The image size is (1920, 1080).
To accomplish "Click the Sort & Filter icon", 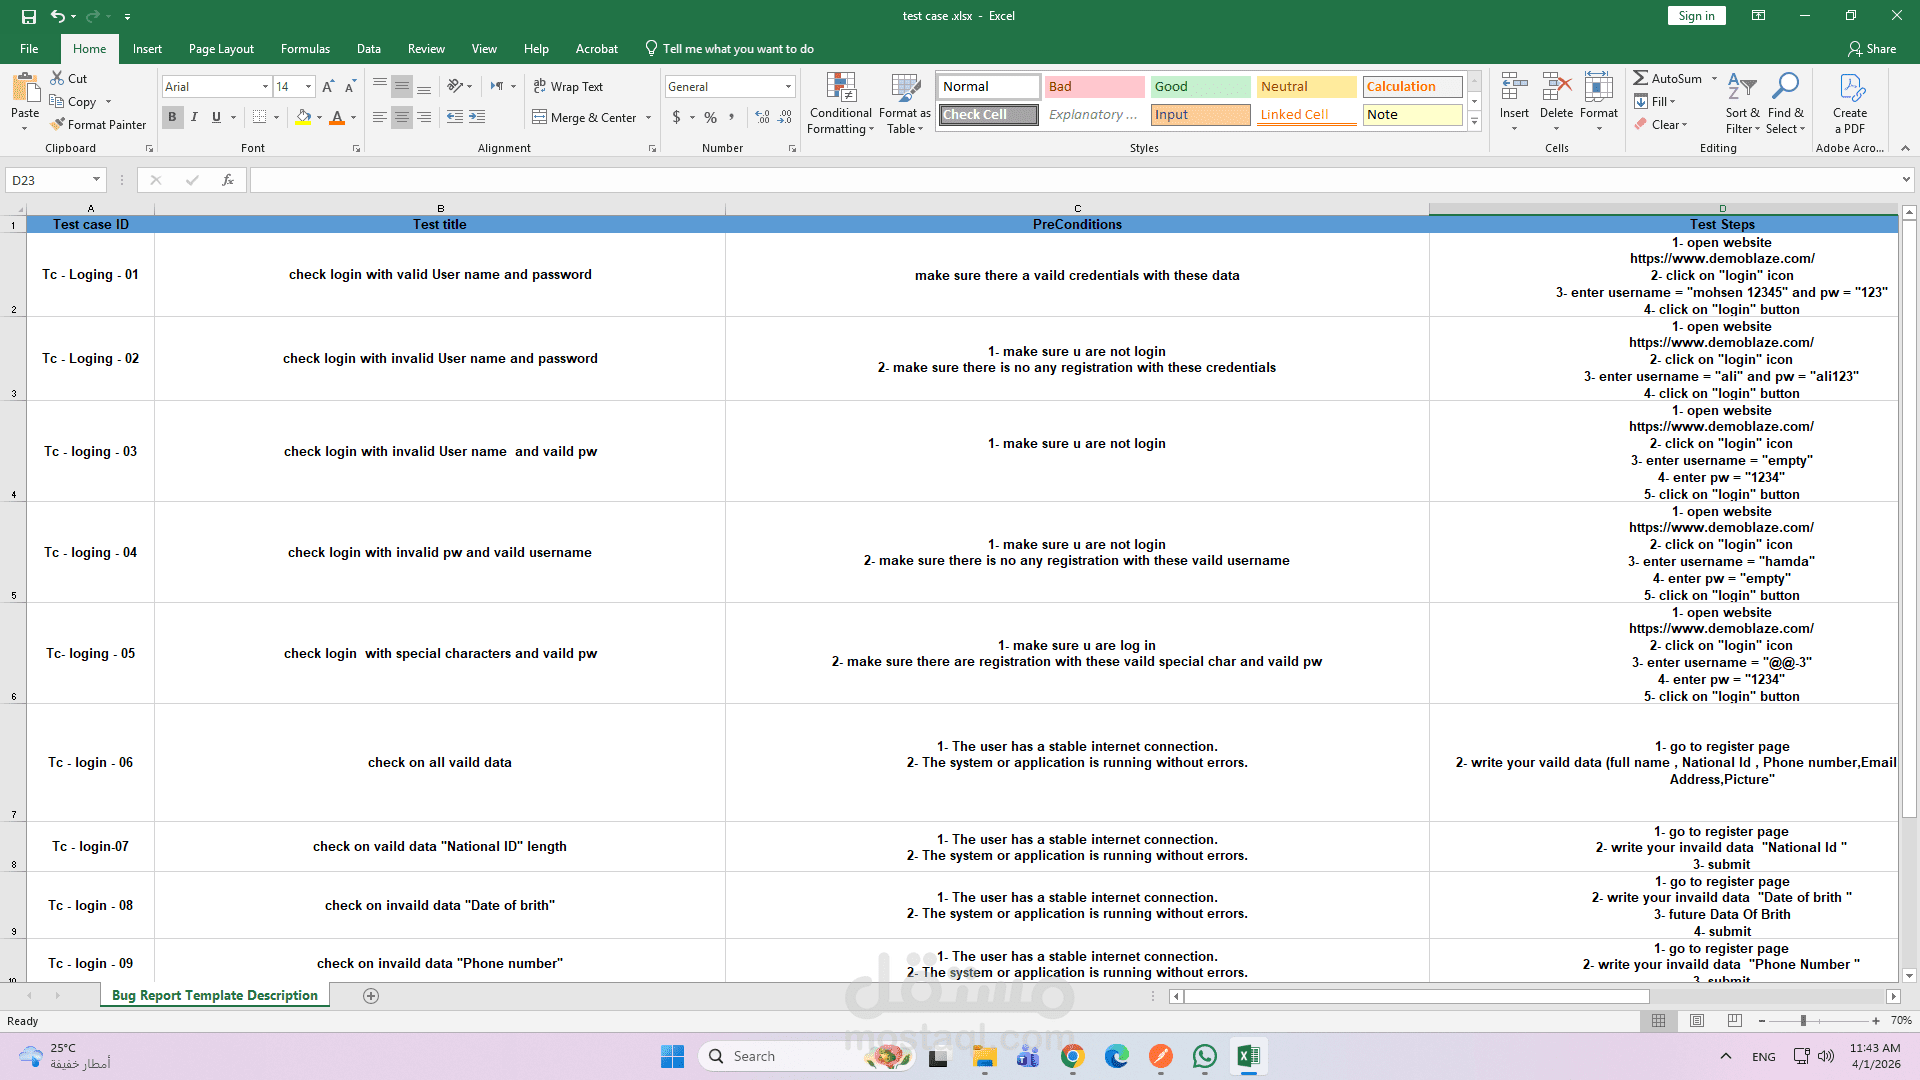I will [x=1742, y=90].
